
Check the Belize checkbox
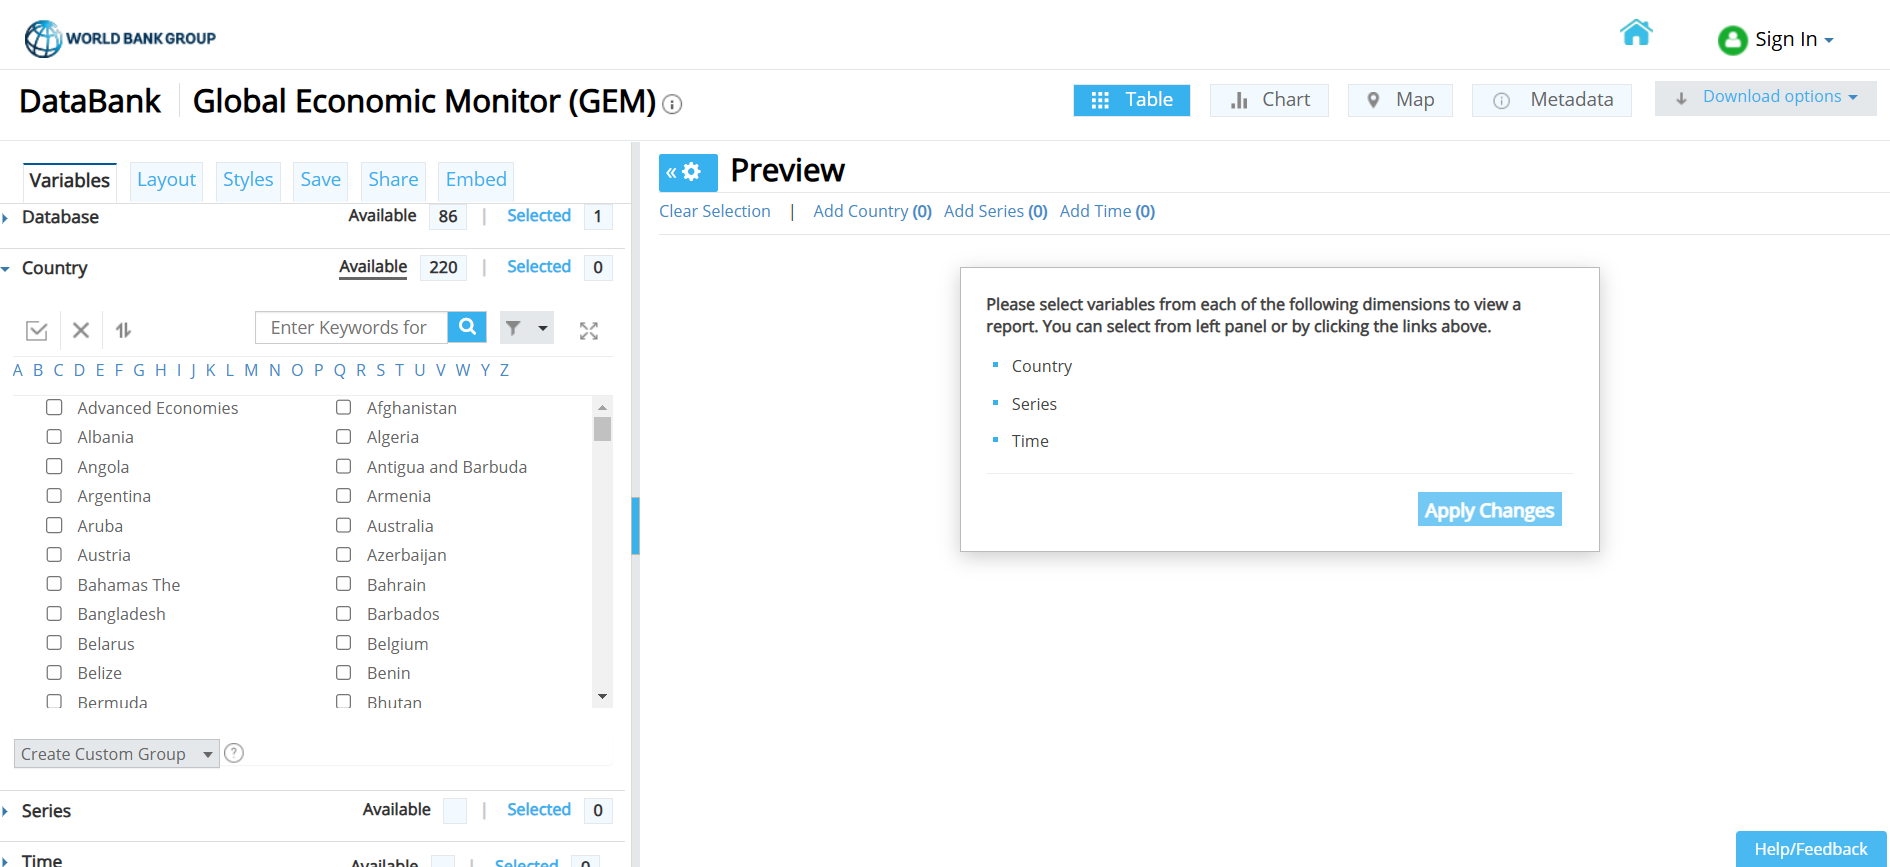click(54, 672)
